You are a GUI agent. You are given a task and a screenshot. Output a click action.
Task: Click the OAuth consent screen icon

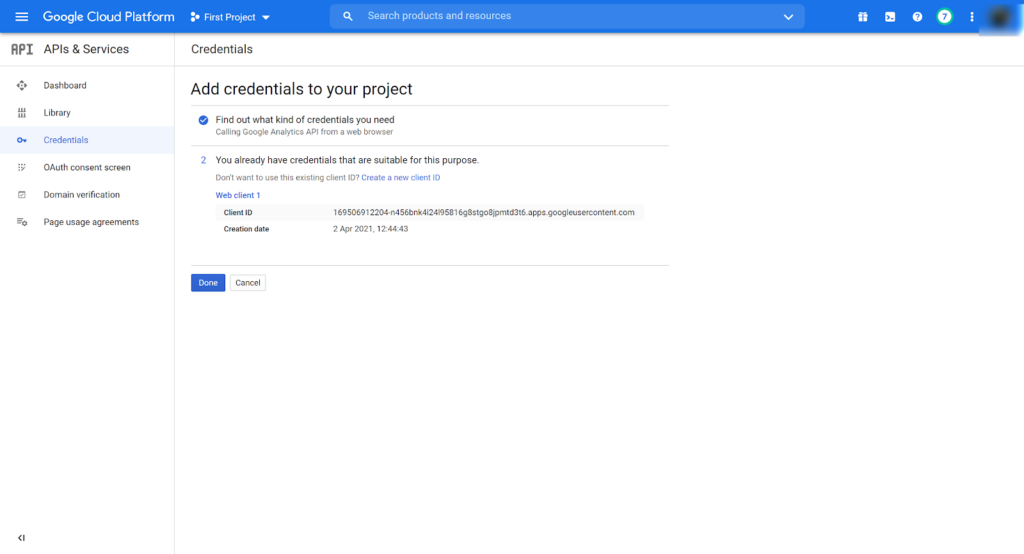tap(22, 168)
